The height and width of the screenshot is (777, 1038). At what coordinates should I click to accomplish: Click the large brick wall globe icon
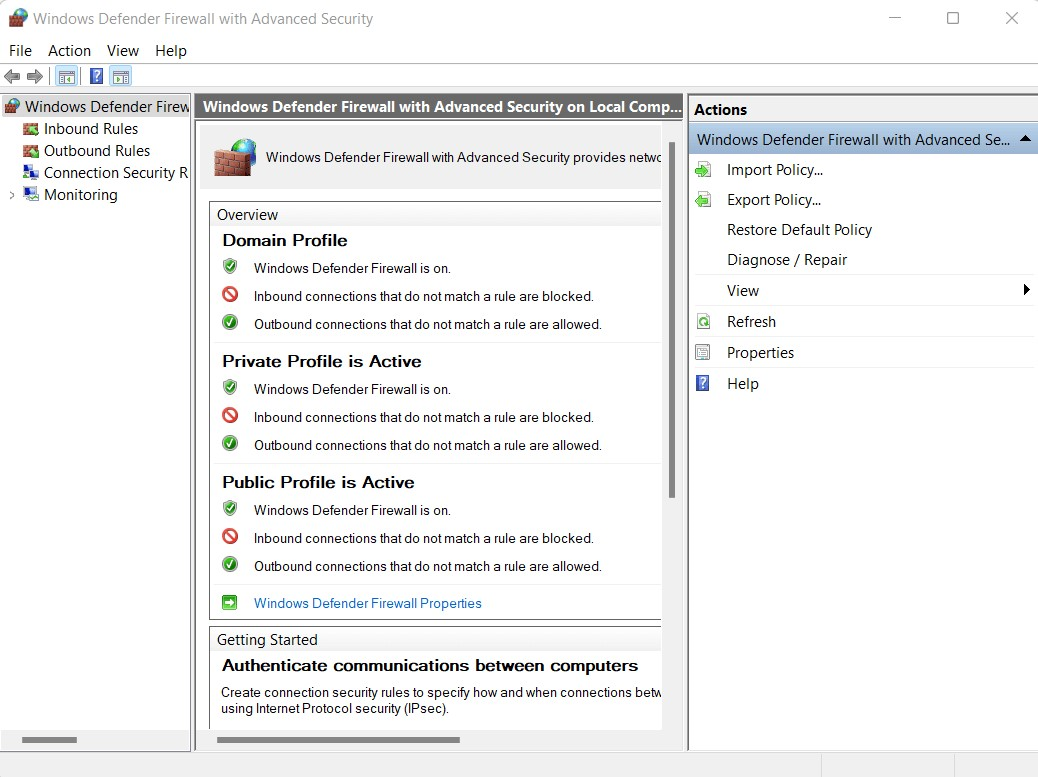coord(235,158)
